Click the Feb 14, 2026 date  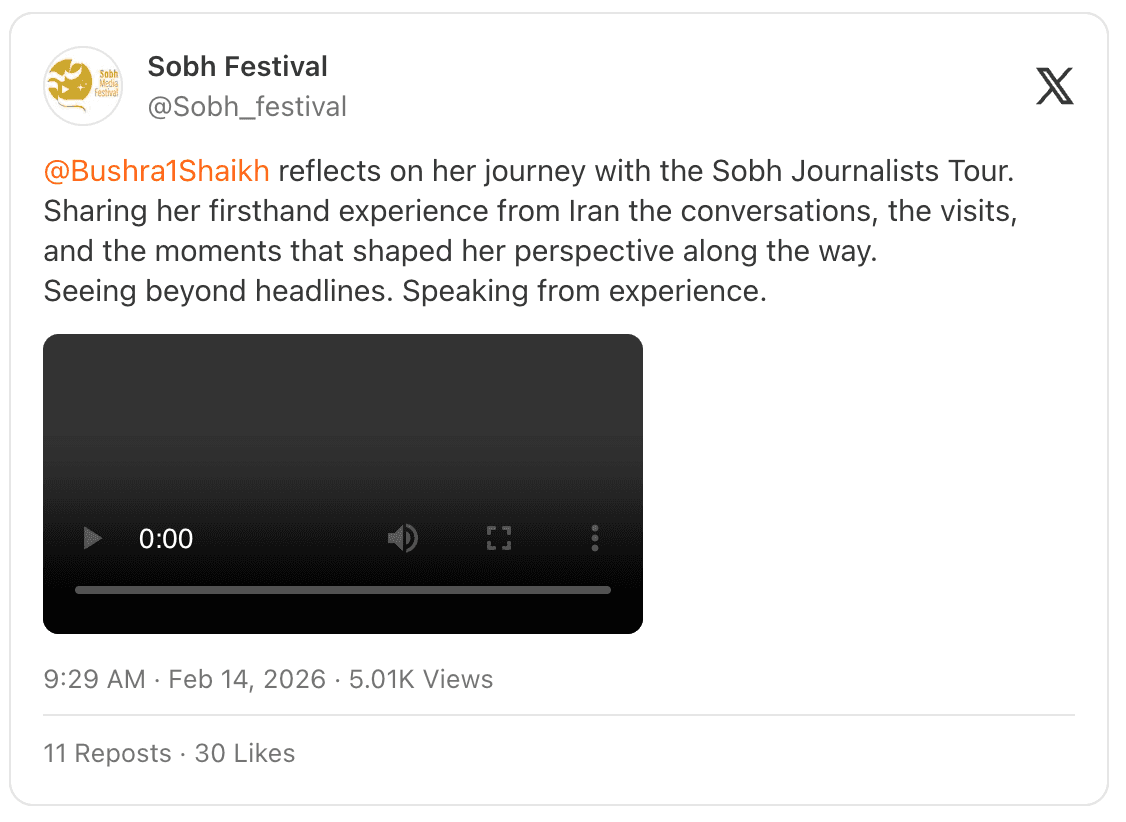coord(247,680)
